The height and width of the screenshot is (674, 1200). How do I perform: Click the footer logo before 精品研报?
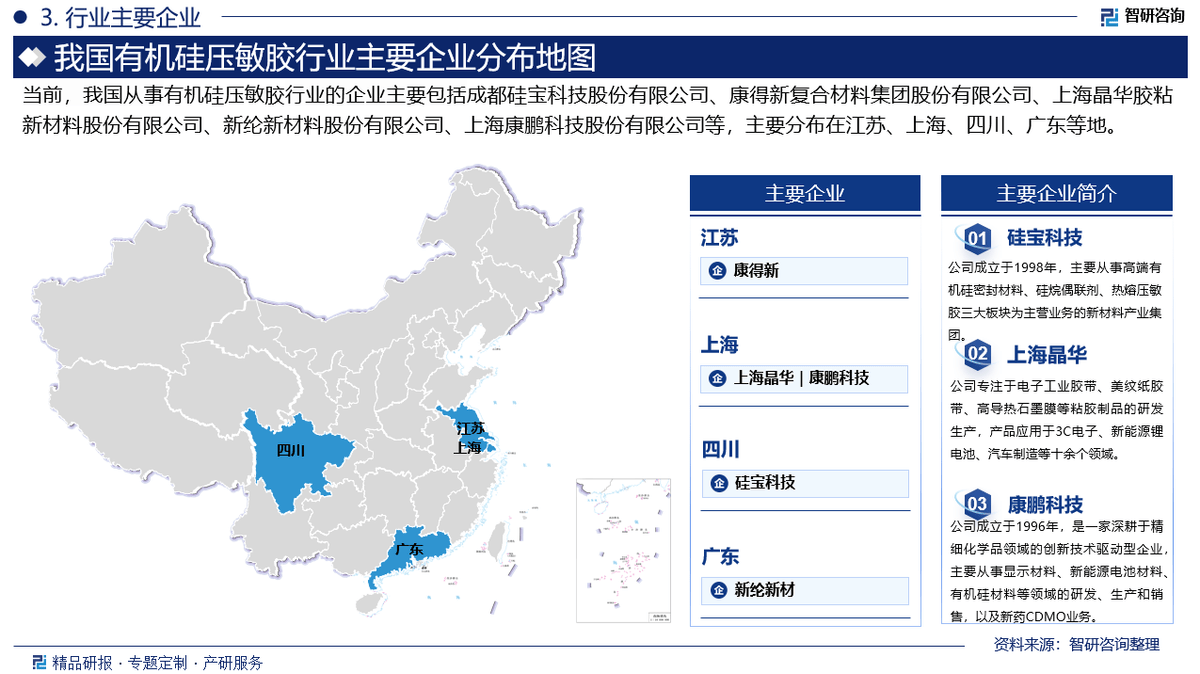click(39, 662)
